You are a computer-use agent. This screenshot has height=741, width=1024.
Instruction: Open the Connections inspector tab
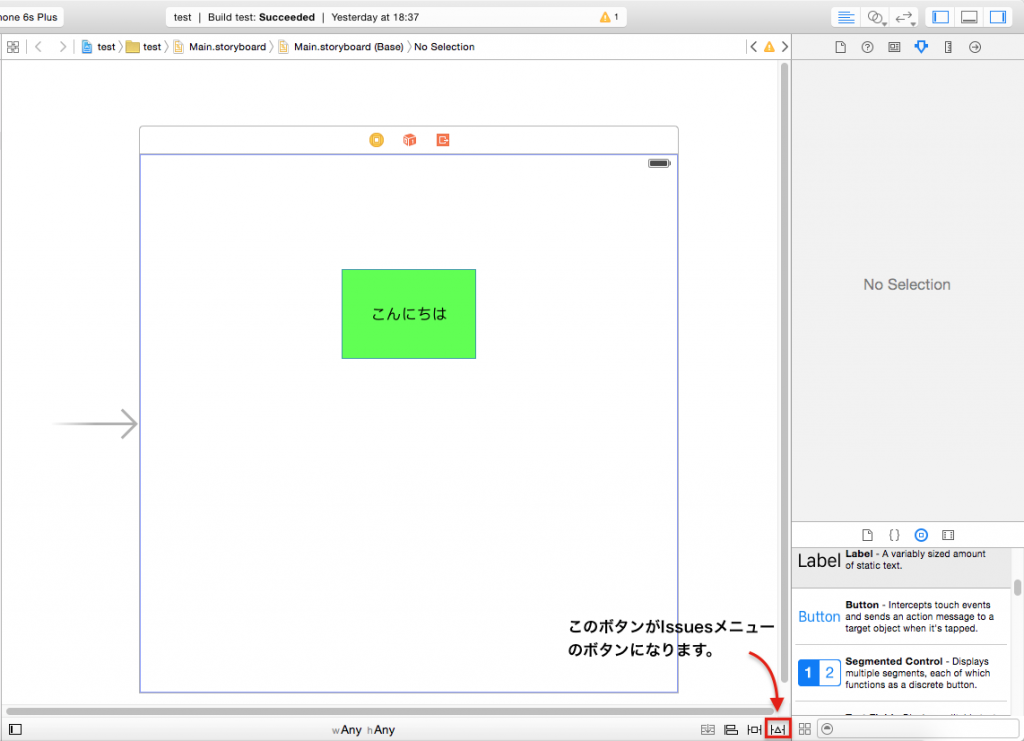tap(975, 47)
